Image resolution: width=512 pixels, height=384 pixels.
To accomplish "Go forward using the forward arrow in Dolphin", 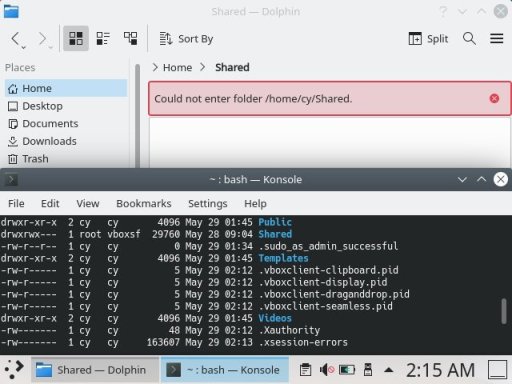I will [x=43, y=39].
